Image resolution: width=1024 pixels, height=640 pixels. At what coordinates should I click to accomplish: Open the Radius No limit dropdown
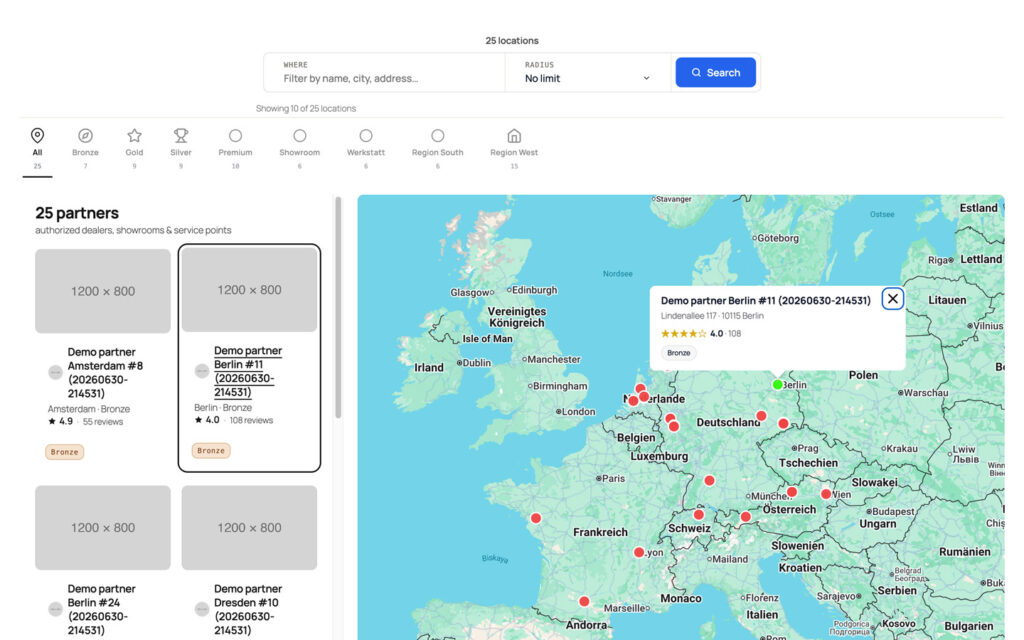click(587, 72)
